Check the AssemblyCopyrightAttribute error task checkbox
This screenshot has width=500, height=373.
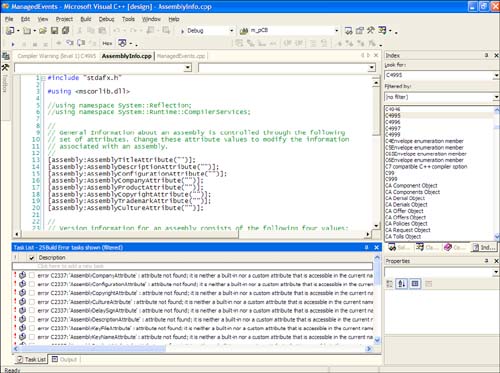[32, 293]
